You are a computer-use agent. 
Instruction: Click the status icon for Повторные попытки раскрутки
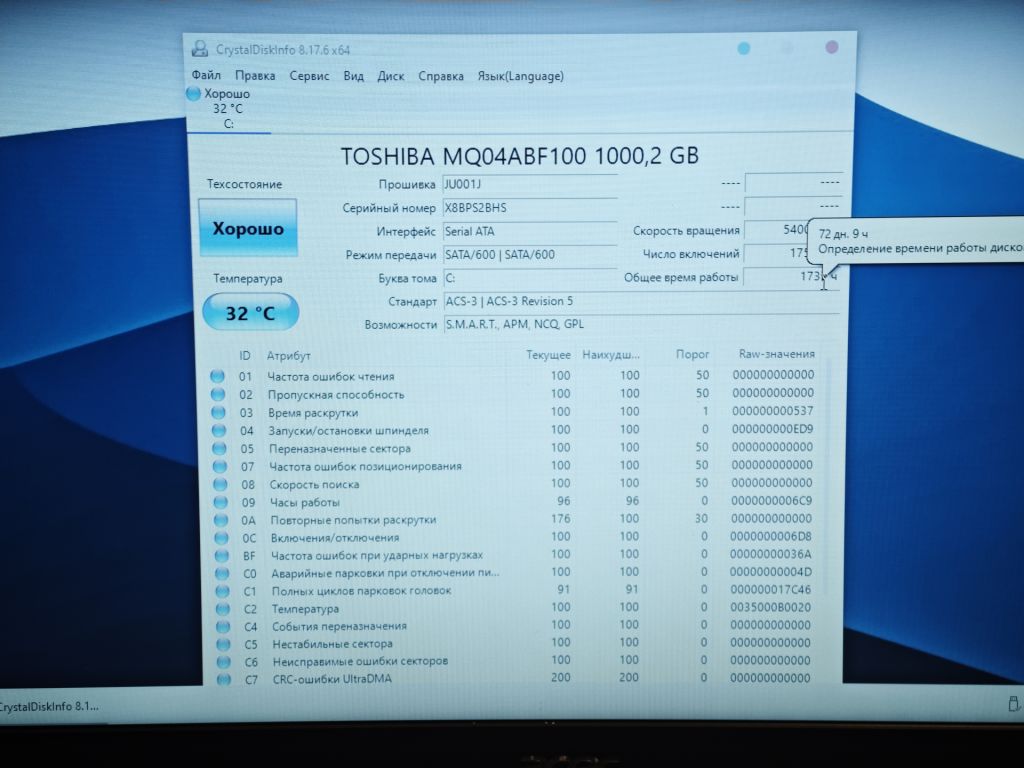pos(221,520)
